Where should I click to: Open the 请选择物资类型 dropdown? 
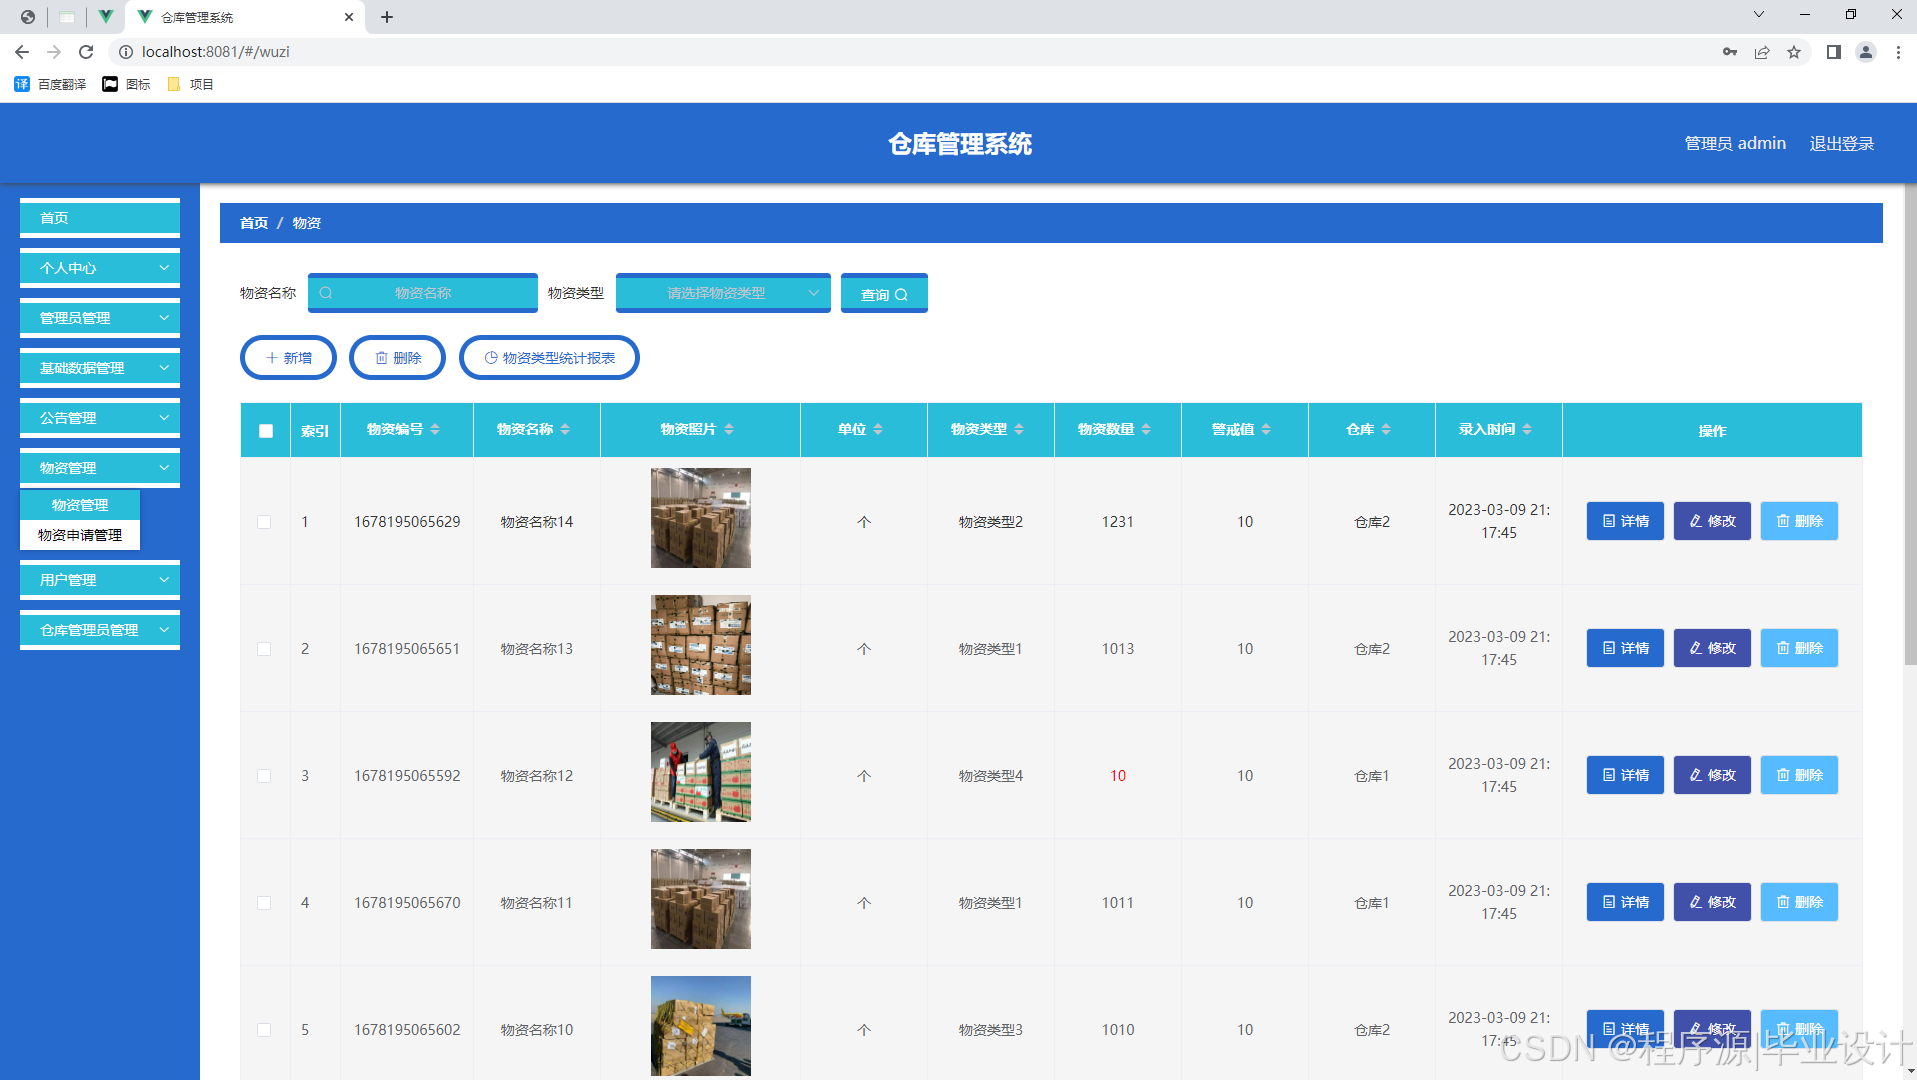723,293
